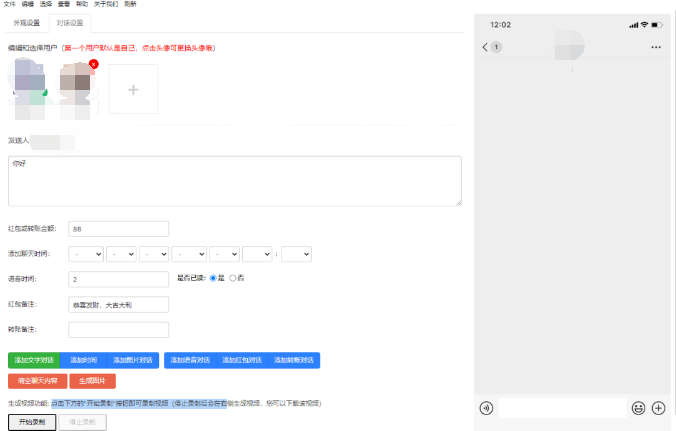This screenshot has height=431, width=676.
Task: Open the 帮助 menu
Action: [82, 4]
